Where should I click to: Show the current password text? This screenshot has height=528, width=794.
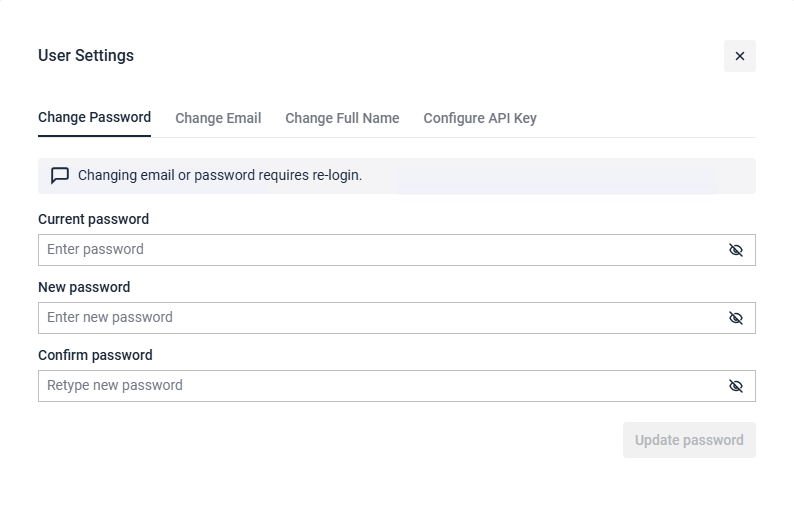tap(736, 250)
